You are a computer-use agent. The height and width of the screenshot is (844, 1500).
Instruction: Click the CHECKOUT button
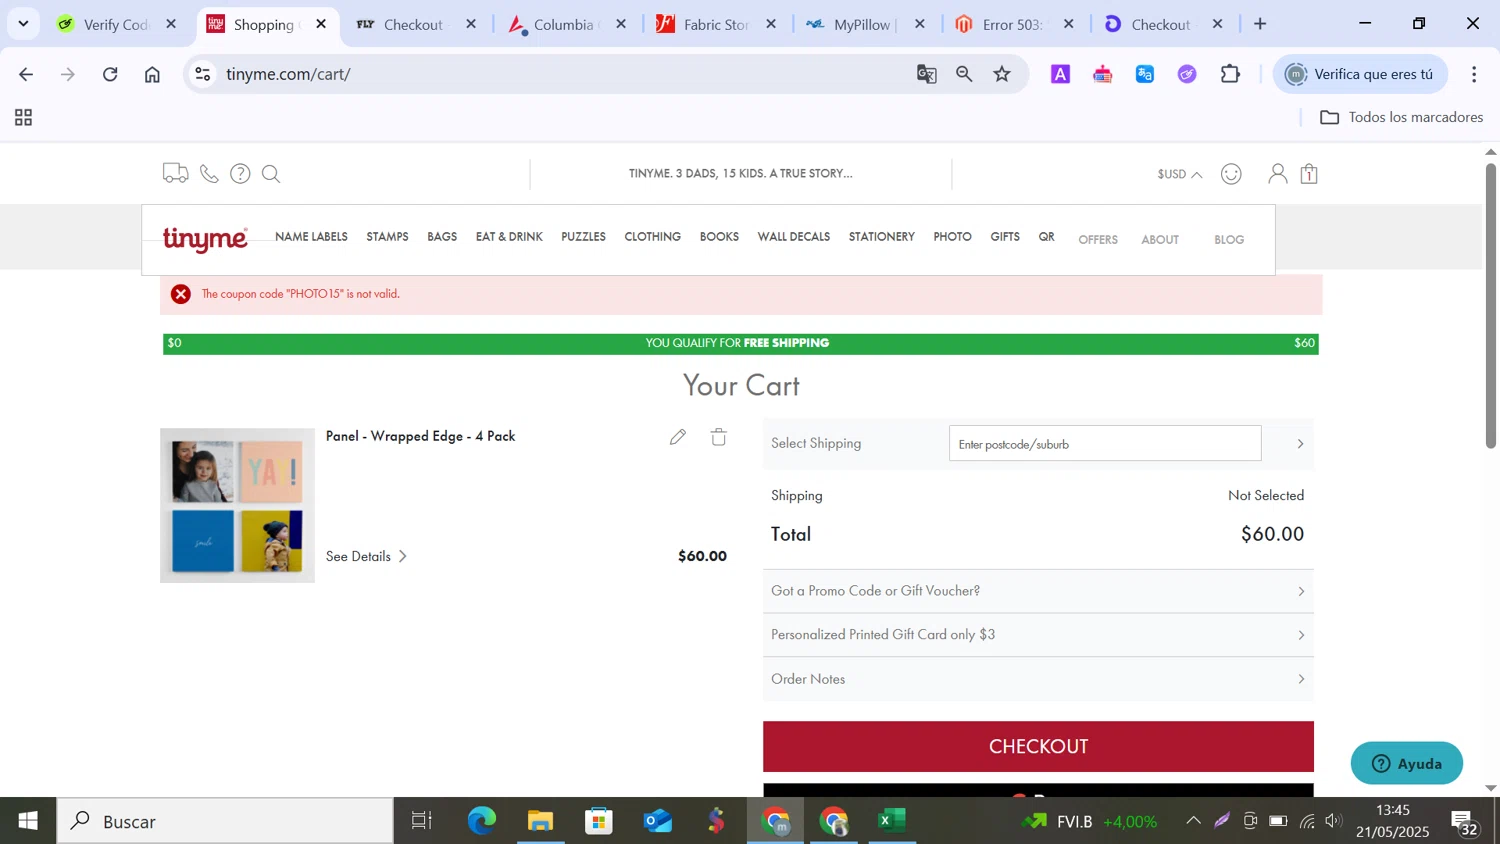point(1038,746)
